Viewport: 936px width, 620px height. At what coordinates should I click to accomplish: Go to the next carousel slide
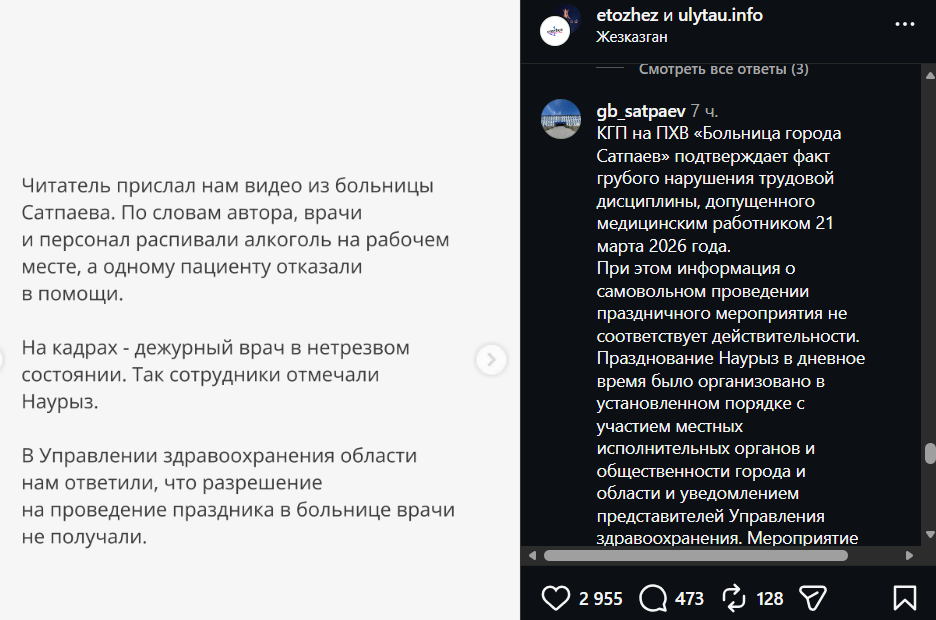click(x=490, y=359)
